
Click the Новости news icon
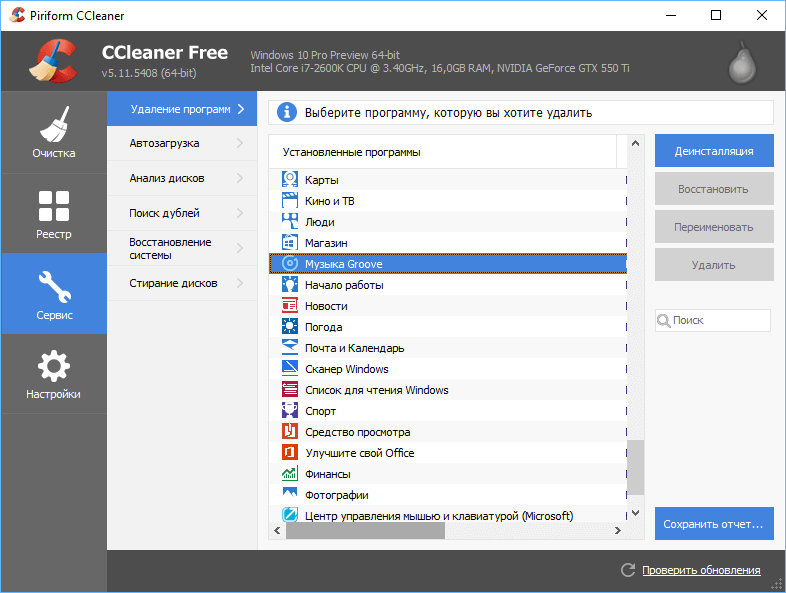290,306
